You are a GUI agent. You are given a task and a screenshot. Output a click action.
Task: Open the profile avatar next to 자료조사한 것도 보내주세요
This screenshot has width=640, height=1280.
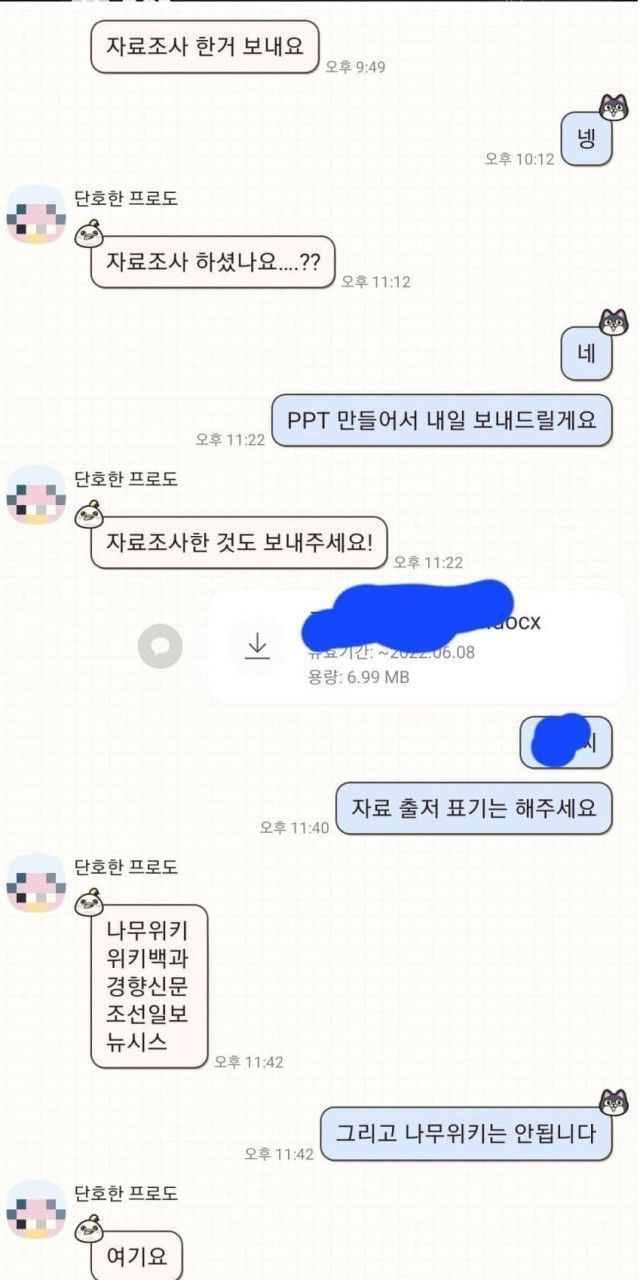[x=37, y=494]
